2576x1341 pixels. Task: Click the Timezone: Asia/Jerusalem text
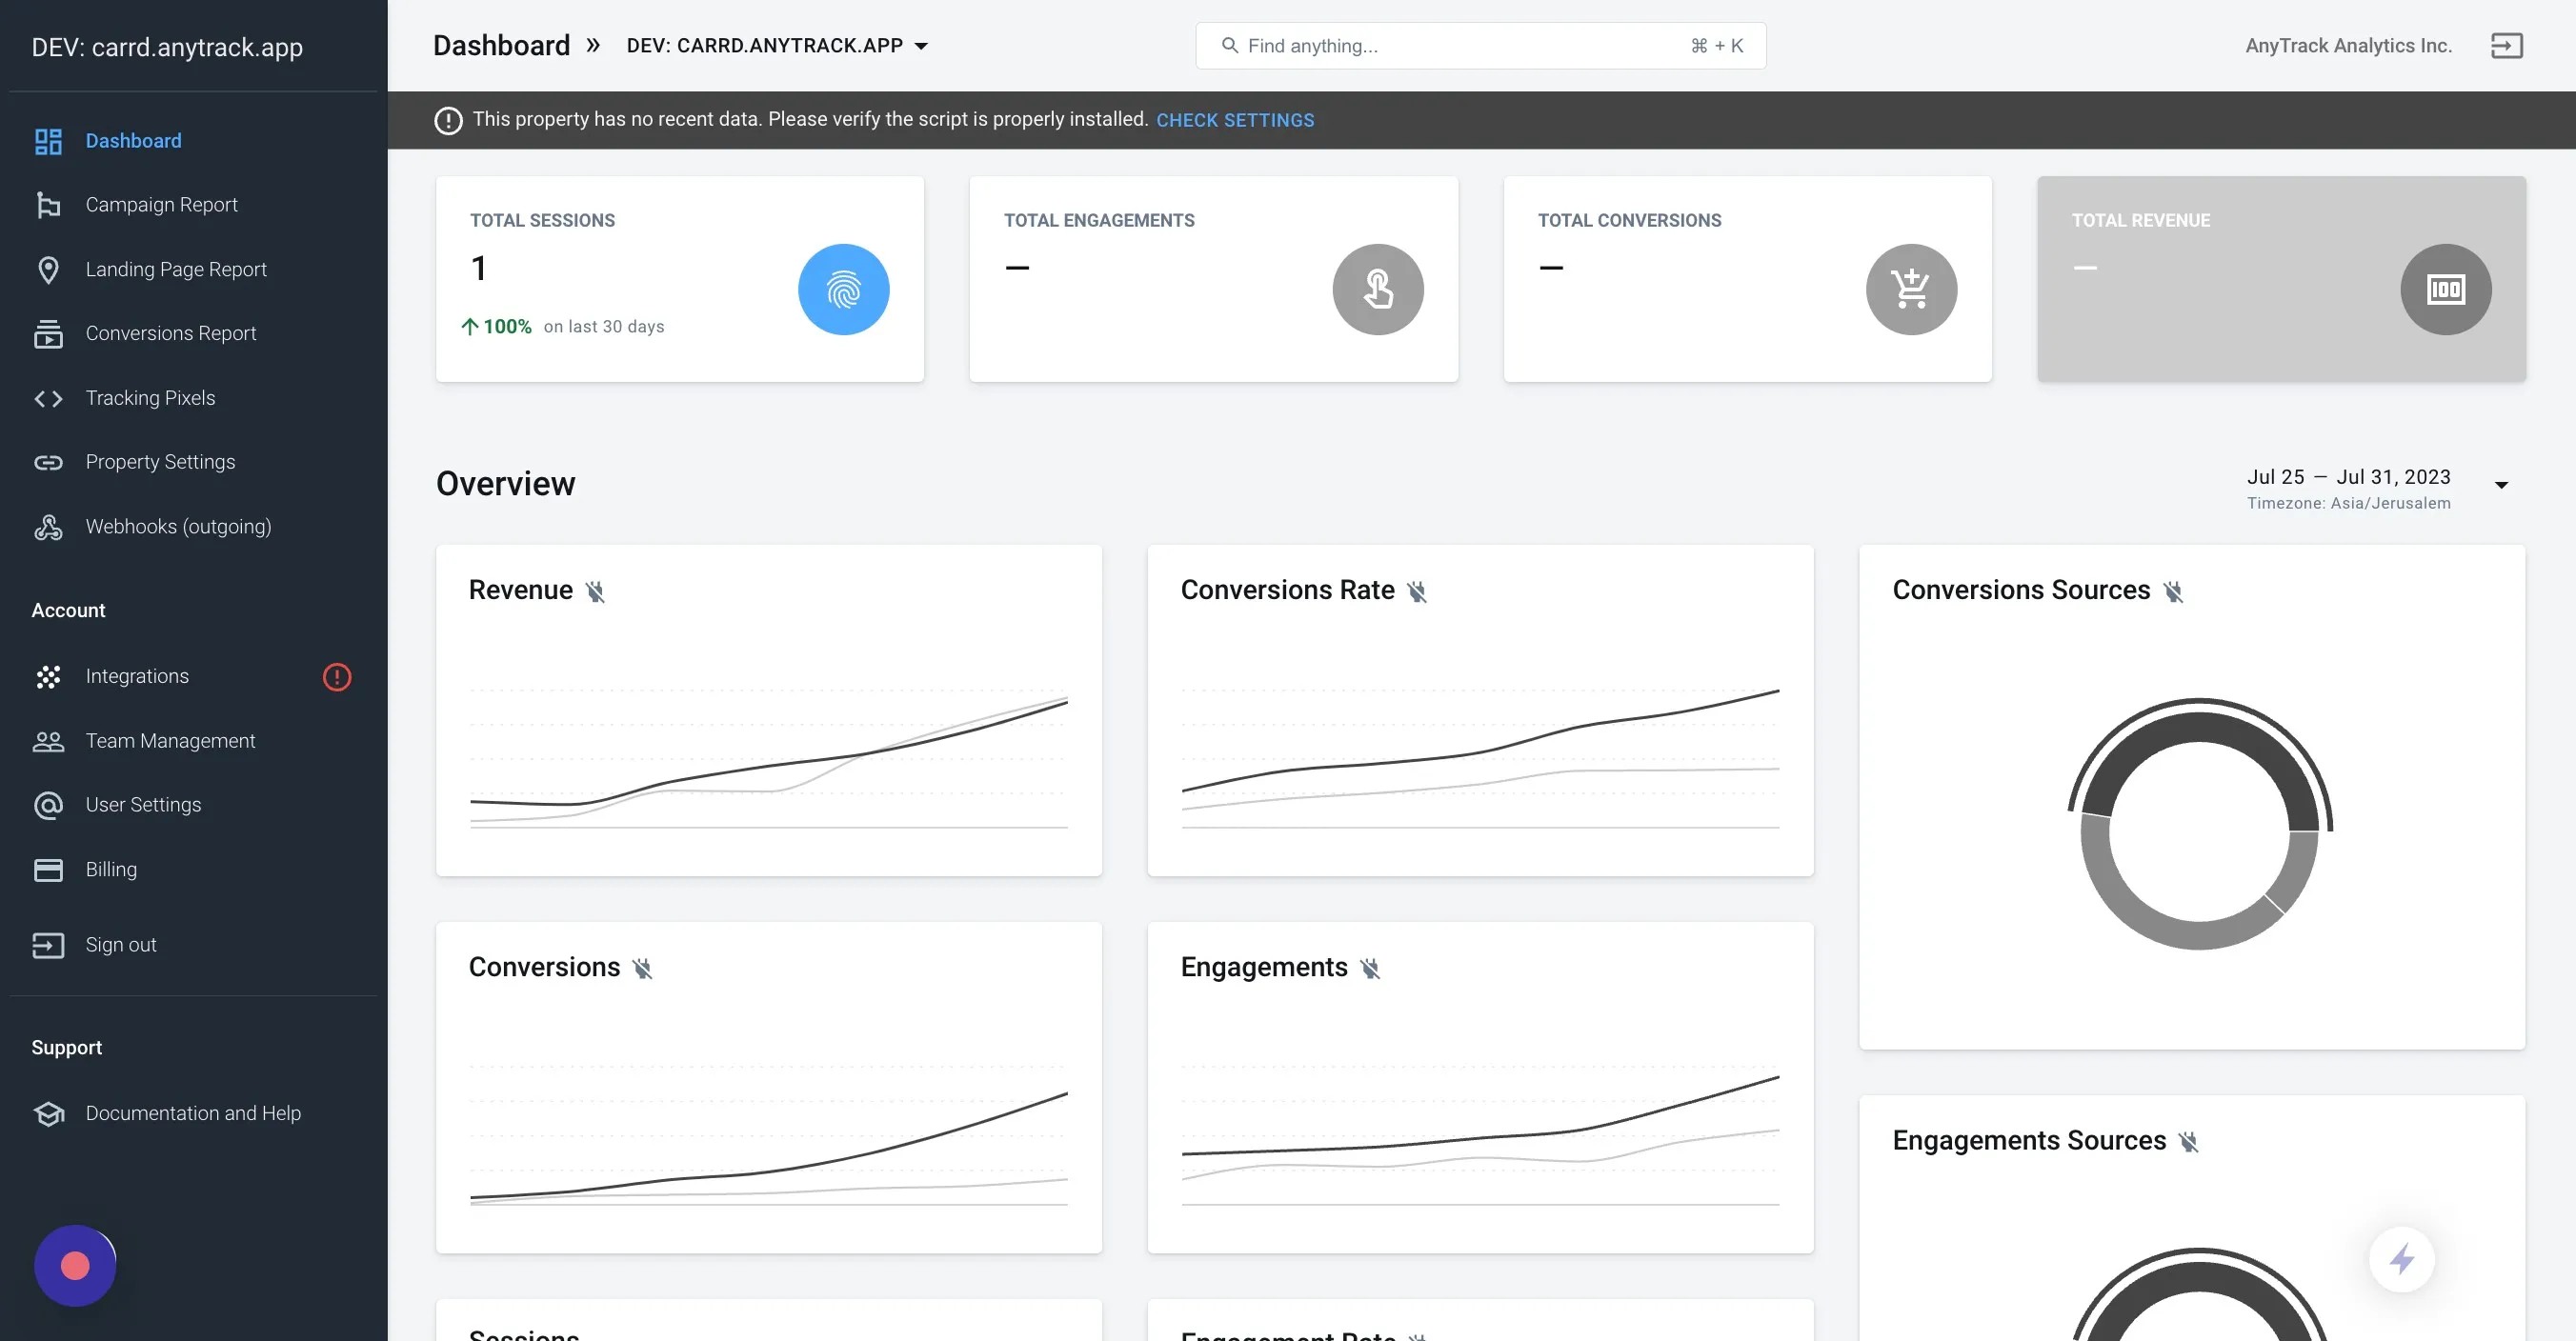pyautogui.click(x=2348, y=504)
